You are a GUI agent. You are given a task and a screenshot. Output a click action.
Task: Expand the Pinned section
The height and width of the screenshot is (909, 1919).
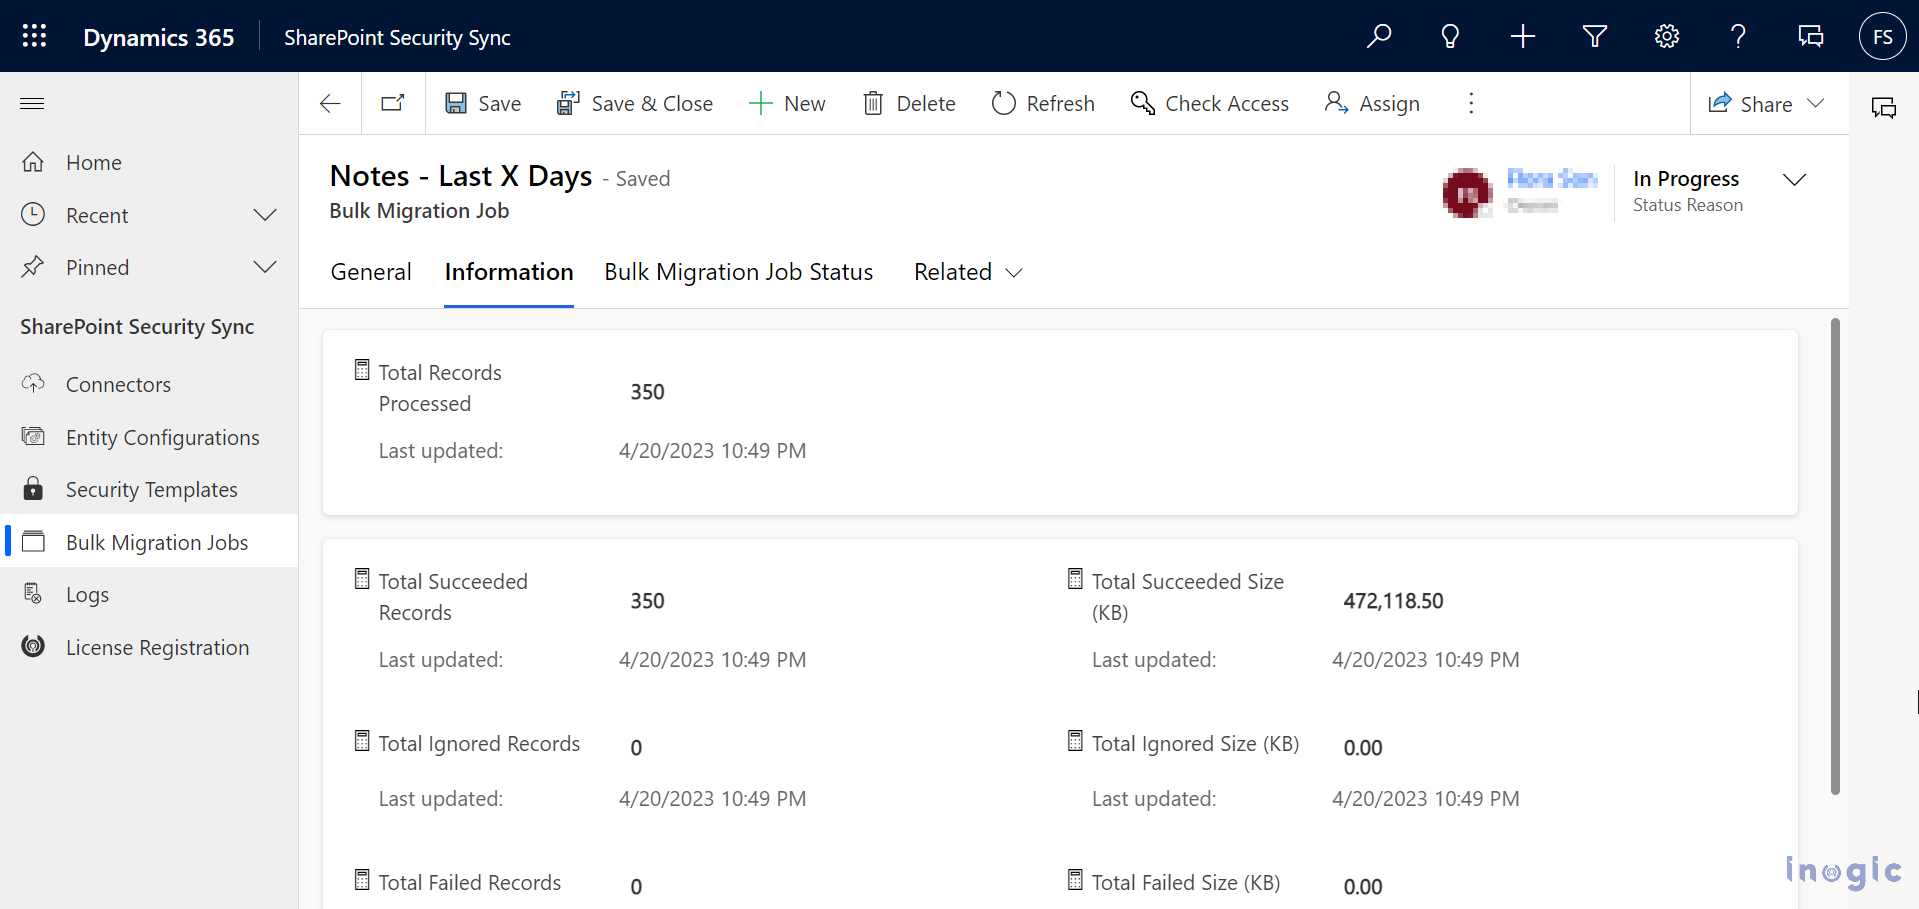coord(264,267)
